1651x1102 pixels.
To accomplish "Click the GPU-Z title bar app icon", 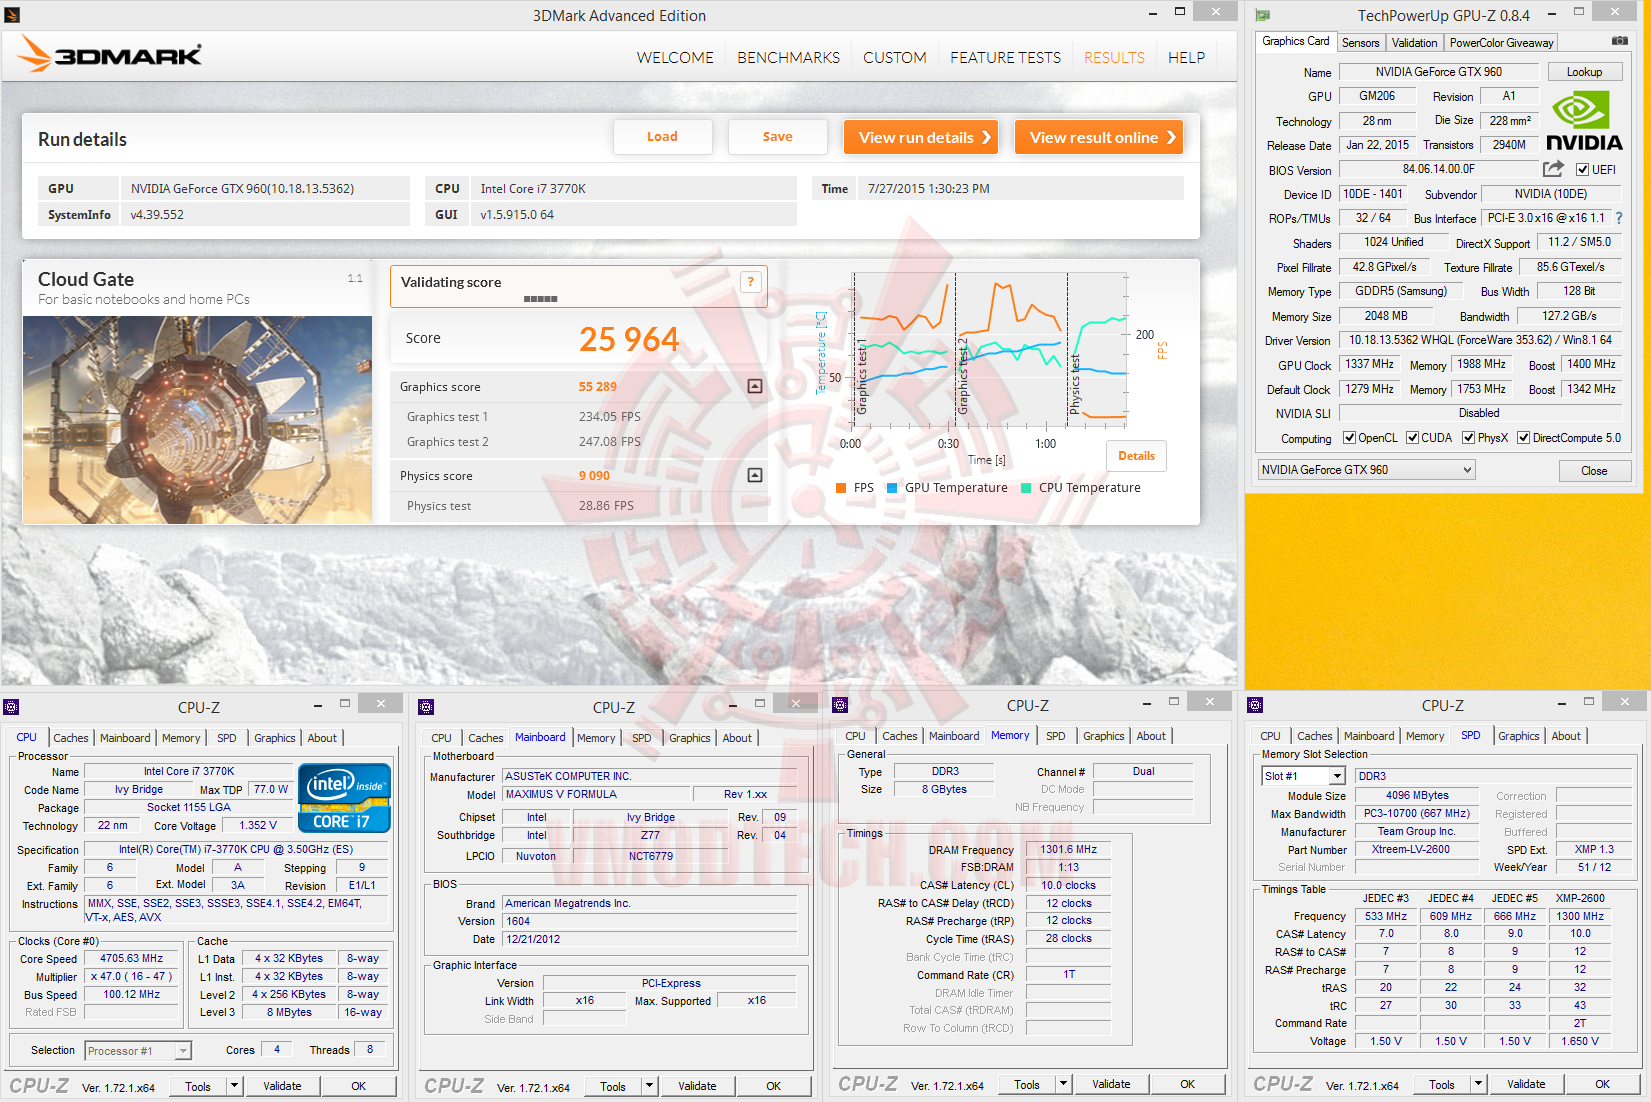I will [1263, 15].
